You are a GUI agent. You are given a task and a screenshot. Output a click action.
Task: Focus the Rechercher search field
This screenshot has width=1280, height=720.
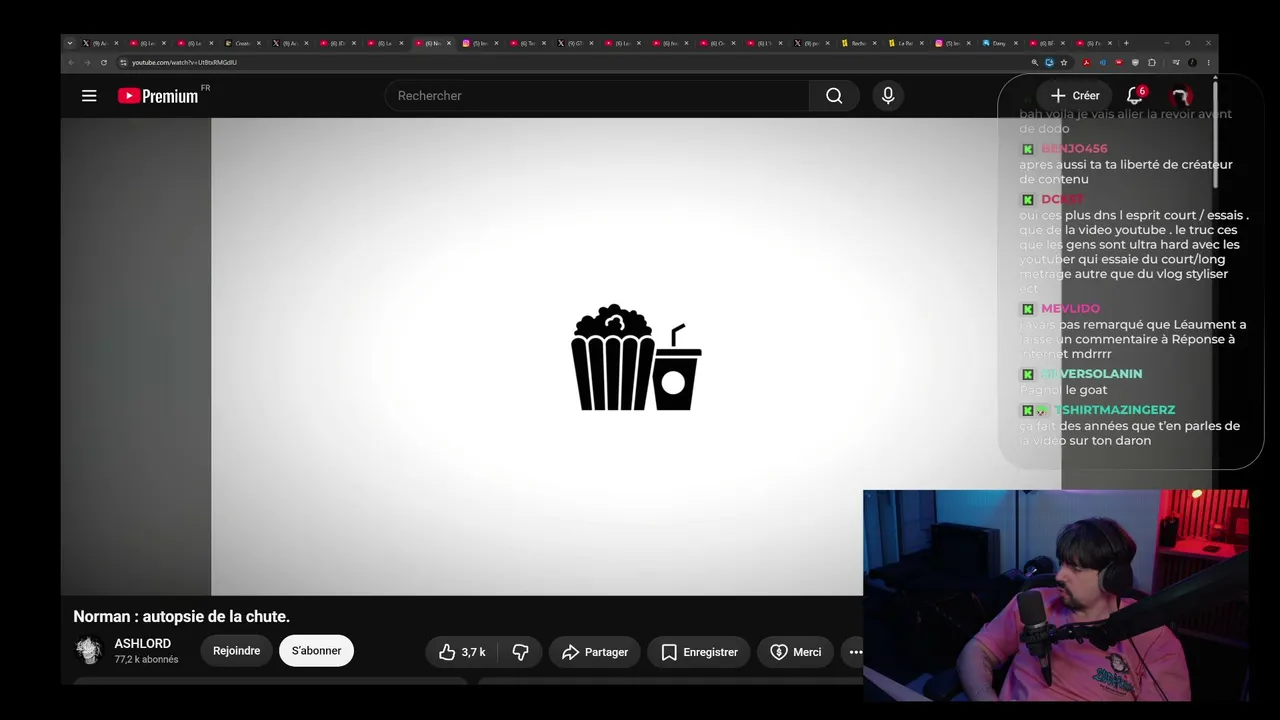597,96
